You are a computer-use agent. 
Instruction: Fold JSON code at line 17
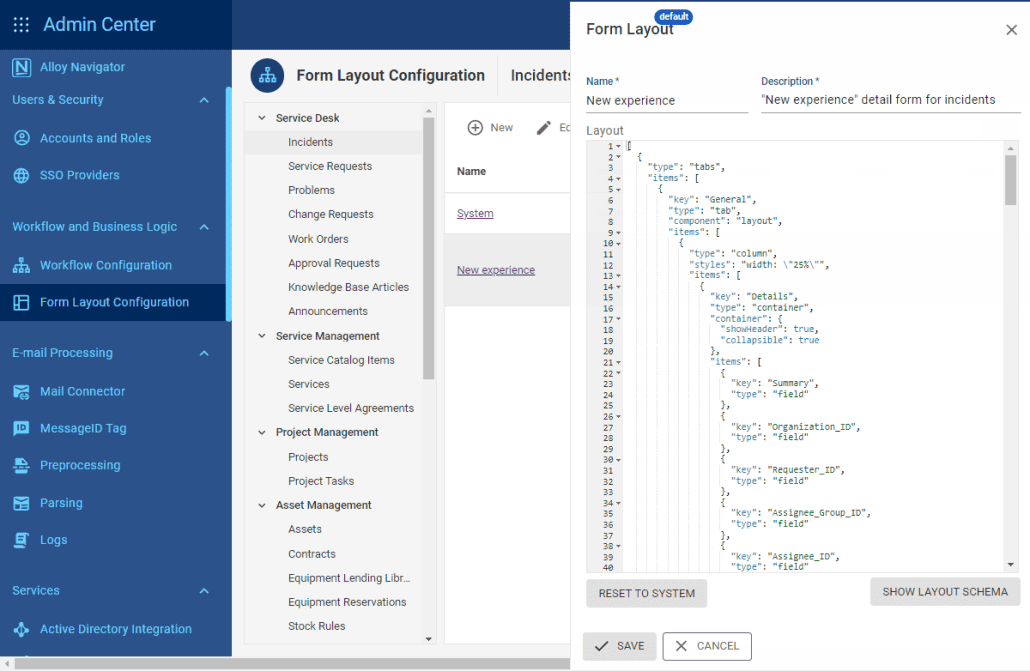(619, 319)
